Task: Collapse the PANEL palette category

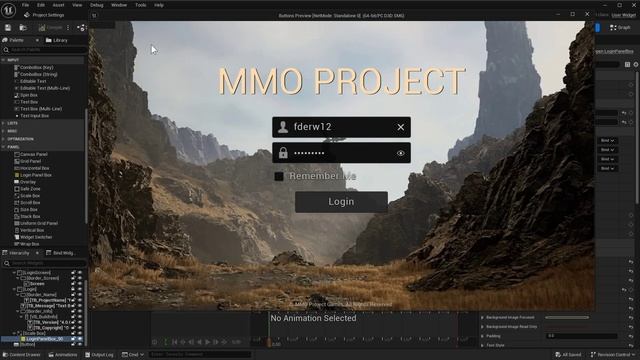Action: tap(3, 147)
